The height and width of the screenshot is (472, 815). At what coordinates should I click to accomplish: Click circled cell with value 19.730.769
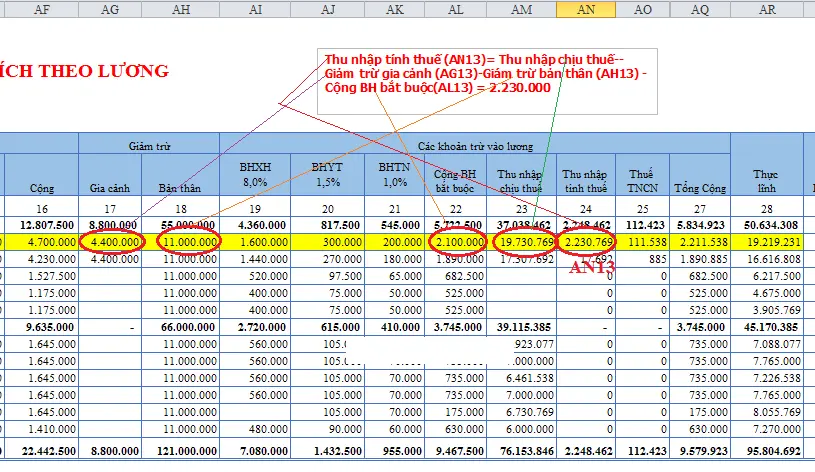point(521,242)
